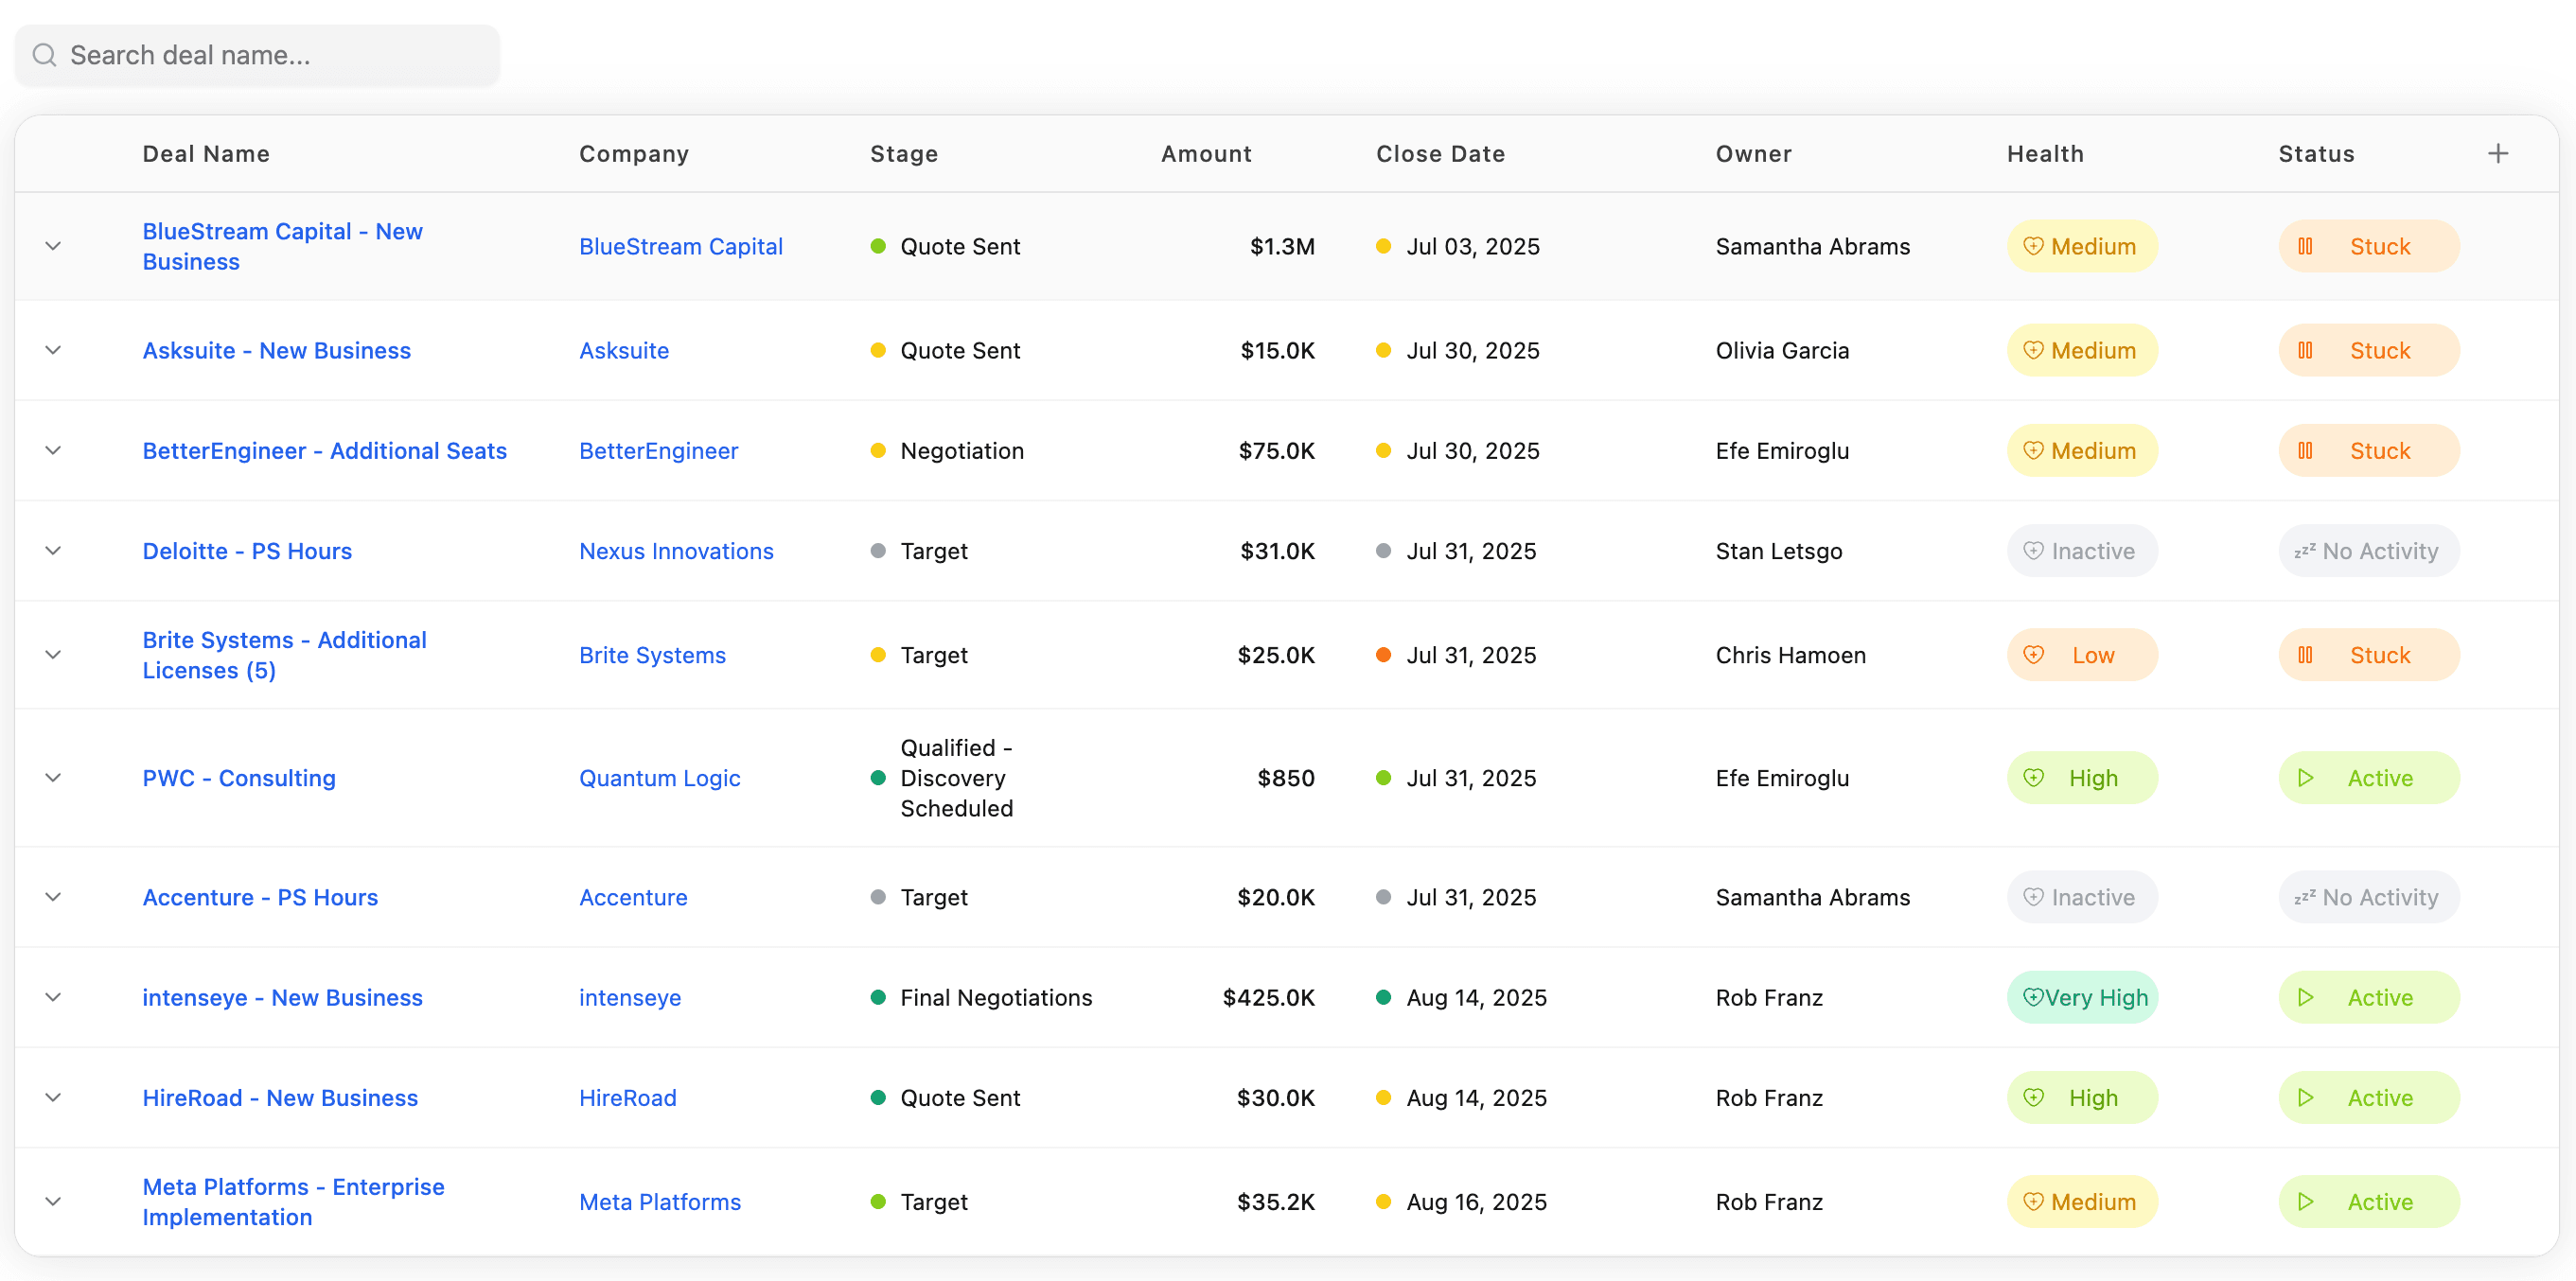Expand the BetterEngineer - Additional Seats row

pyautogui.click(x=53, y=450)
